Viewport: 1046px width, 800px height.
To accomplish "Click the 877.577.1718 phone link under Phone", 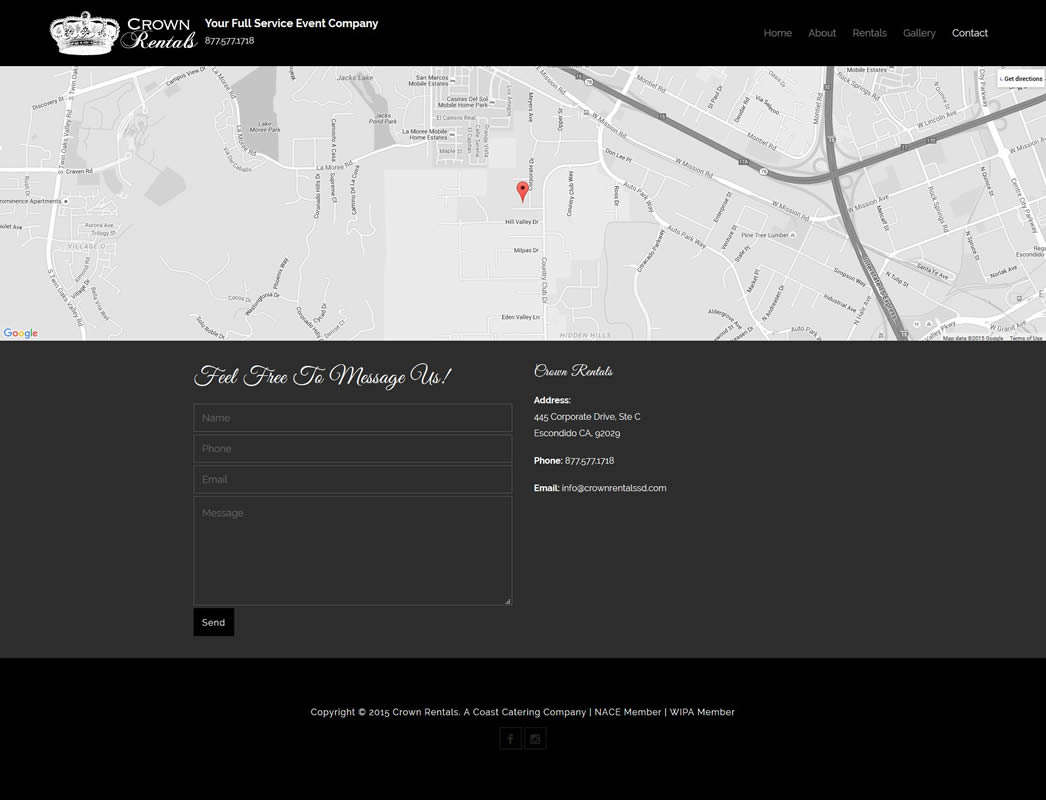I will tap(589, 461).
